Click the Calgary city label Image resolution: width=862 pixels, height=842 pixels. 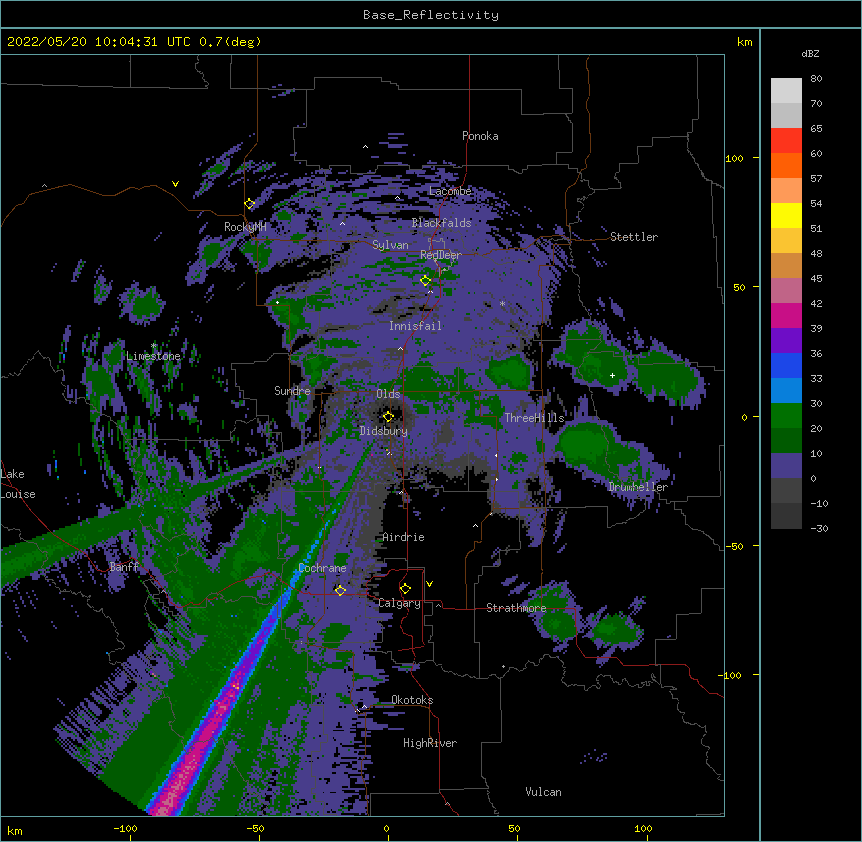(399, 603)
